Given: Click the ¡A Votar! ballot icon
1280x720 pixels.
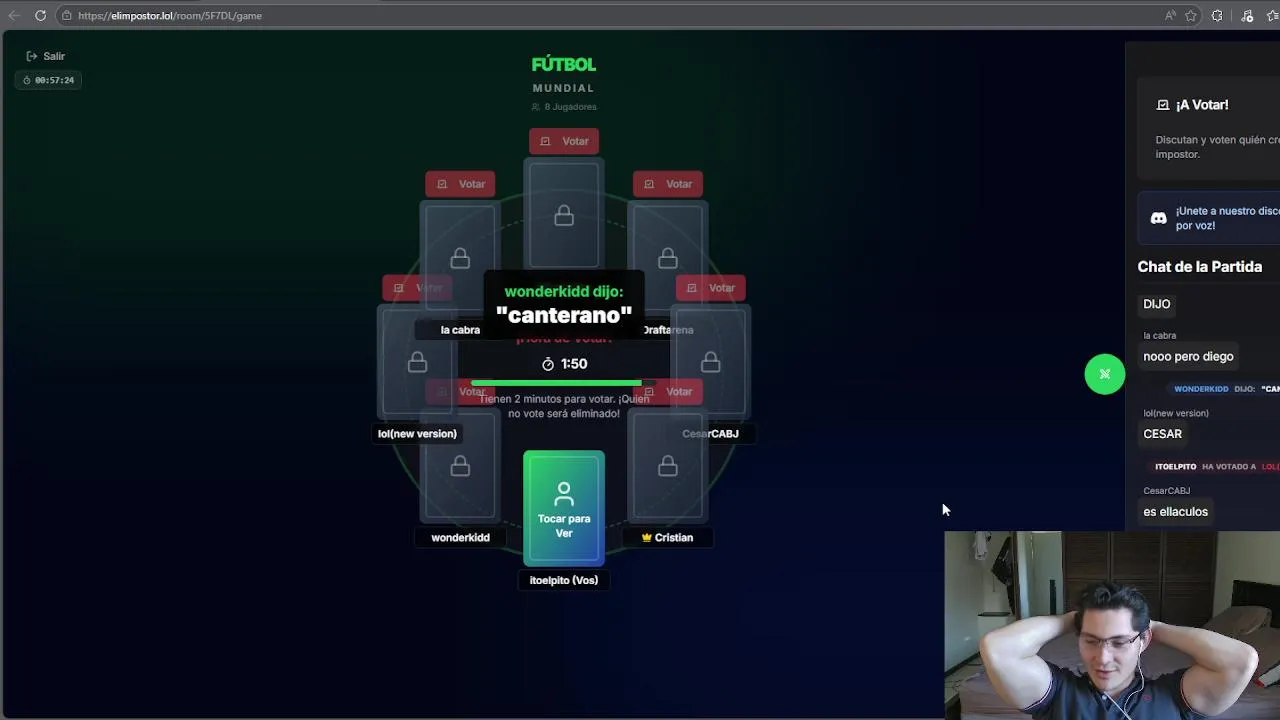Looking at the screenshot, I should (1163, 105).
